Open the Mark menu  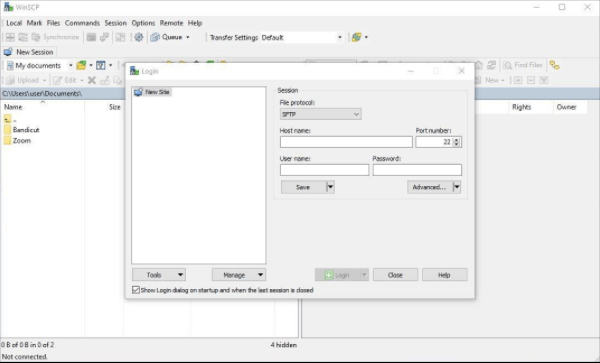point(34,23)
